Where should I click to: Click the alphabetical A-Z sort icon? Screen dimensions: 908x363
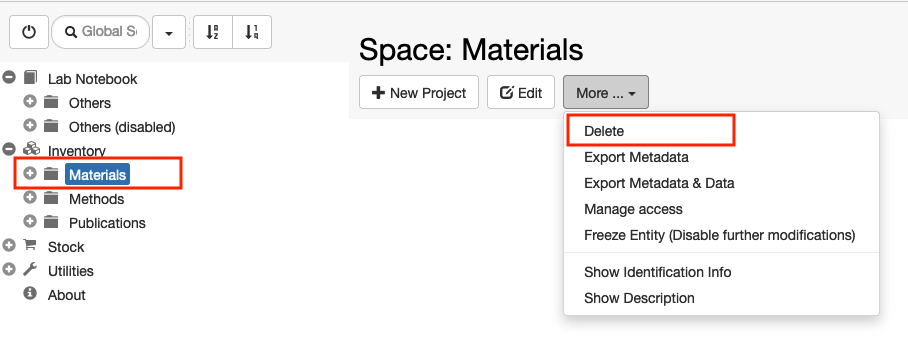[x=213, y=32]
